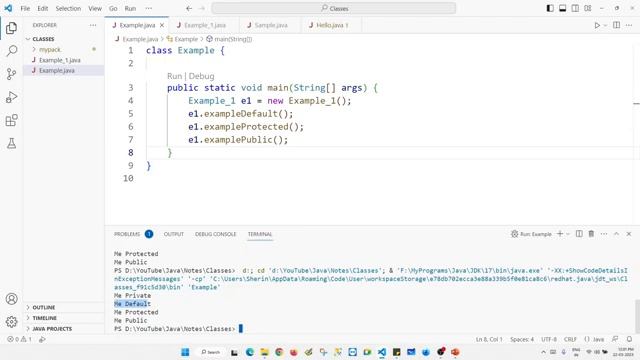Switch to the OUTPUT panel tab
This screenshot has height=360, width=640.
point(174,234)
